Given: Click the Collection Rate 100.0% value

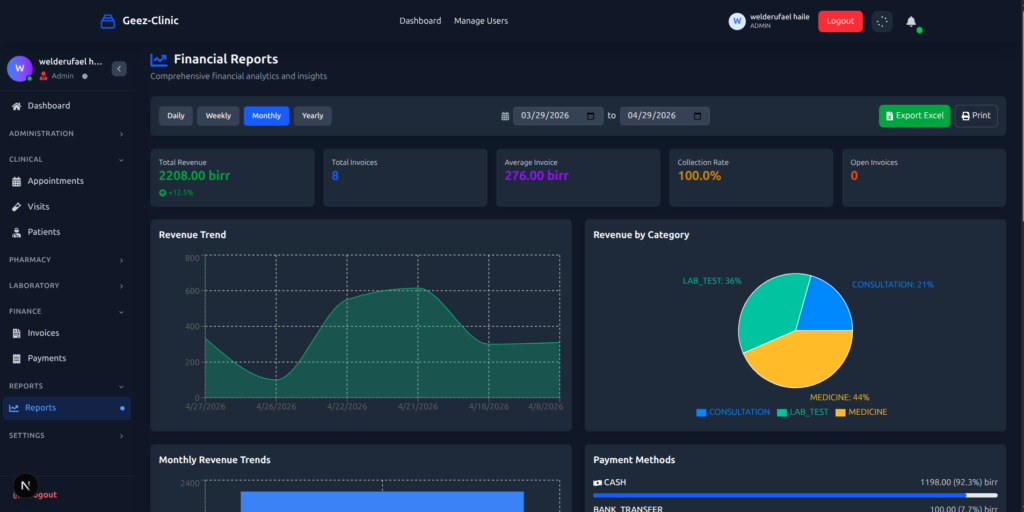Looking at the screenshot, I should 699,176.
